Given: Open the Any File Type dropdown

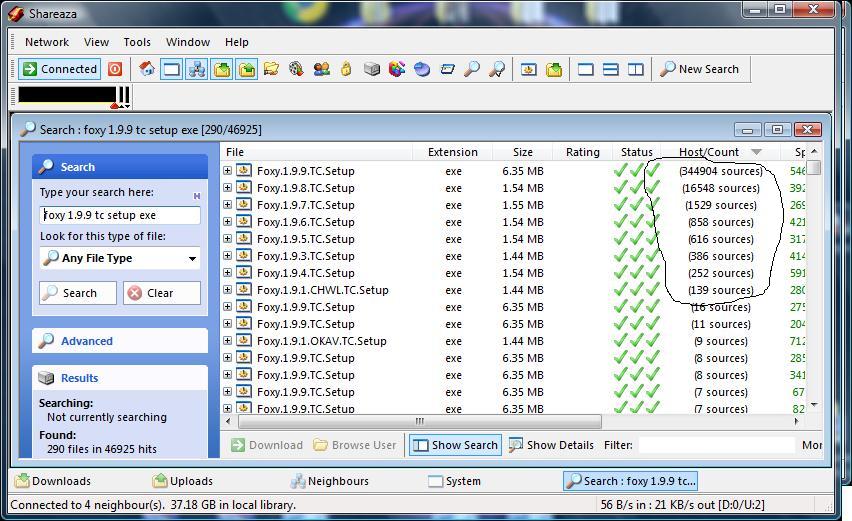Looking at the screenshot, I should (120, 258).
